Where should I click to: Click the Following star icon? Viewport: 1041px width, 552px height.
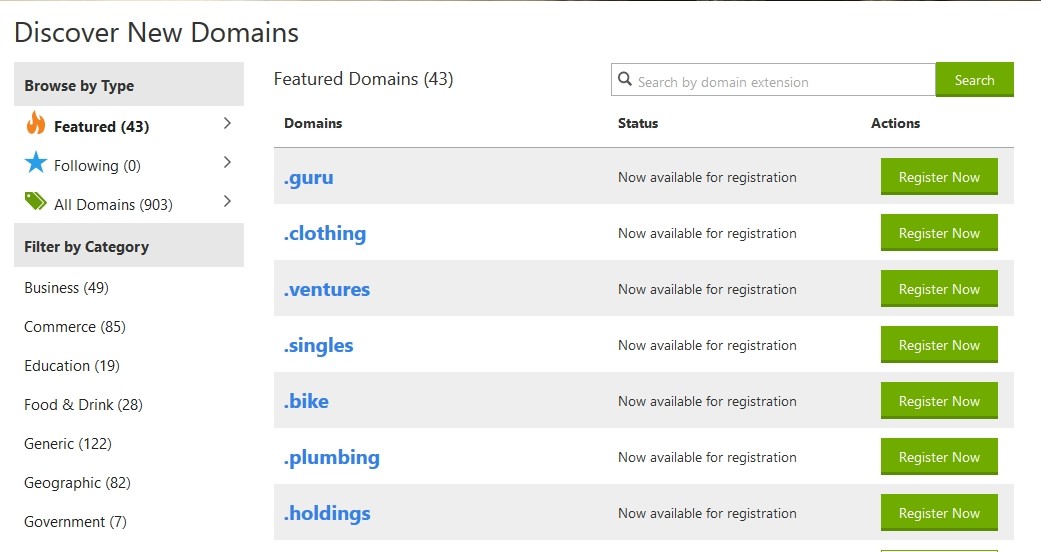pos(36,163)
